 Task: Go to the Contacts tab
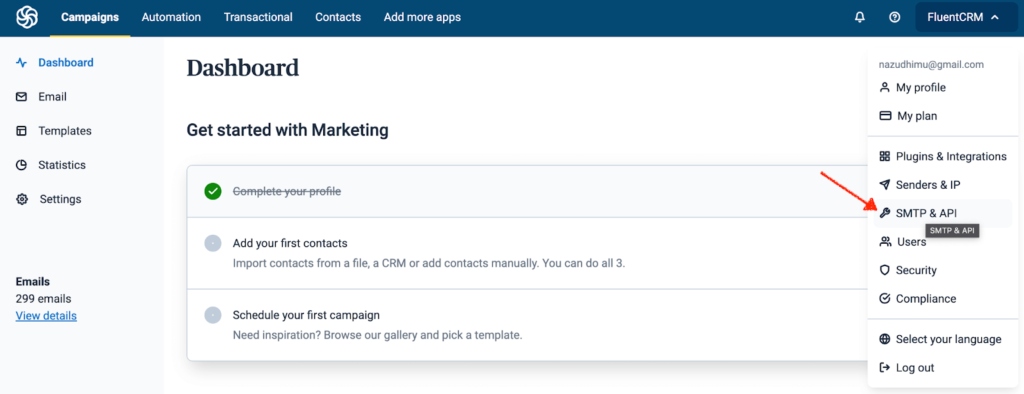(x=338, y=18)
